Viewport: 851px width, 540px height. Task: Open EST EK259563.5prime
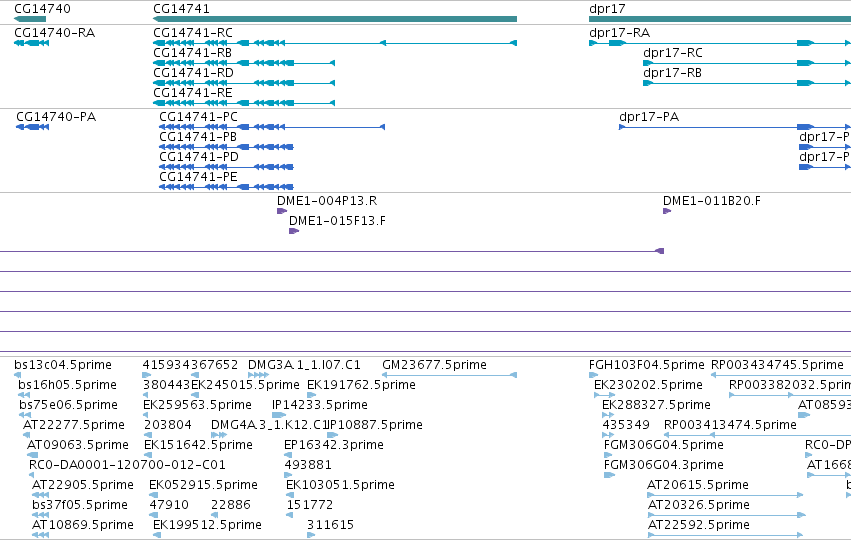tap(197, 405)
